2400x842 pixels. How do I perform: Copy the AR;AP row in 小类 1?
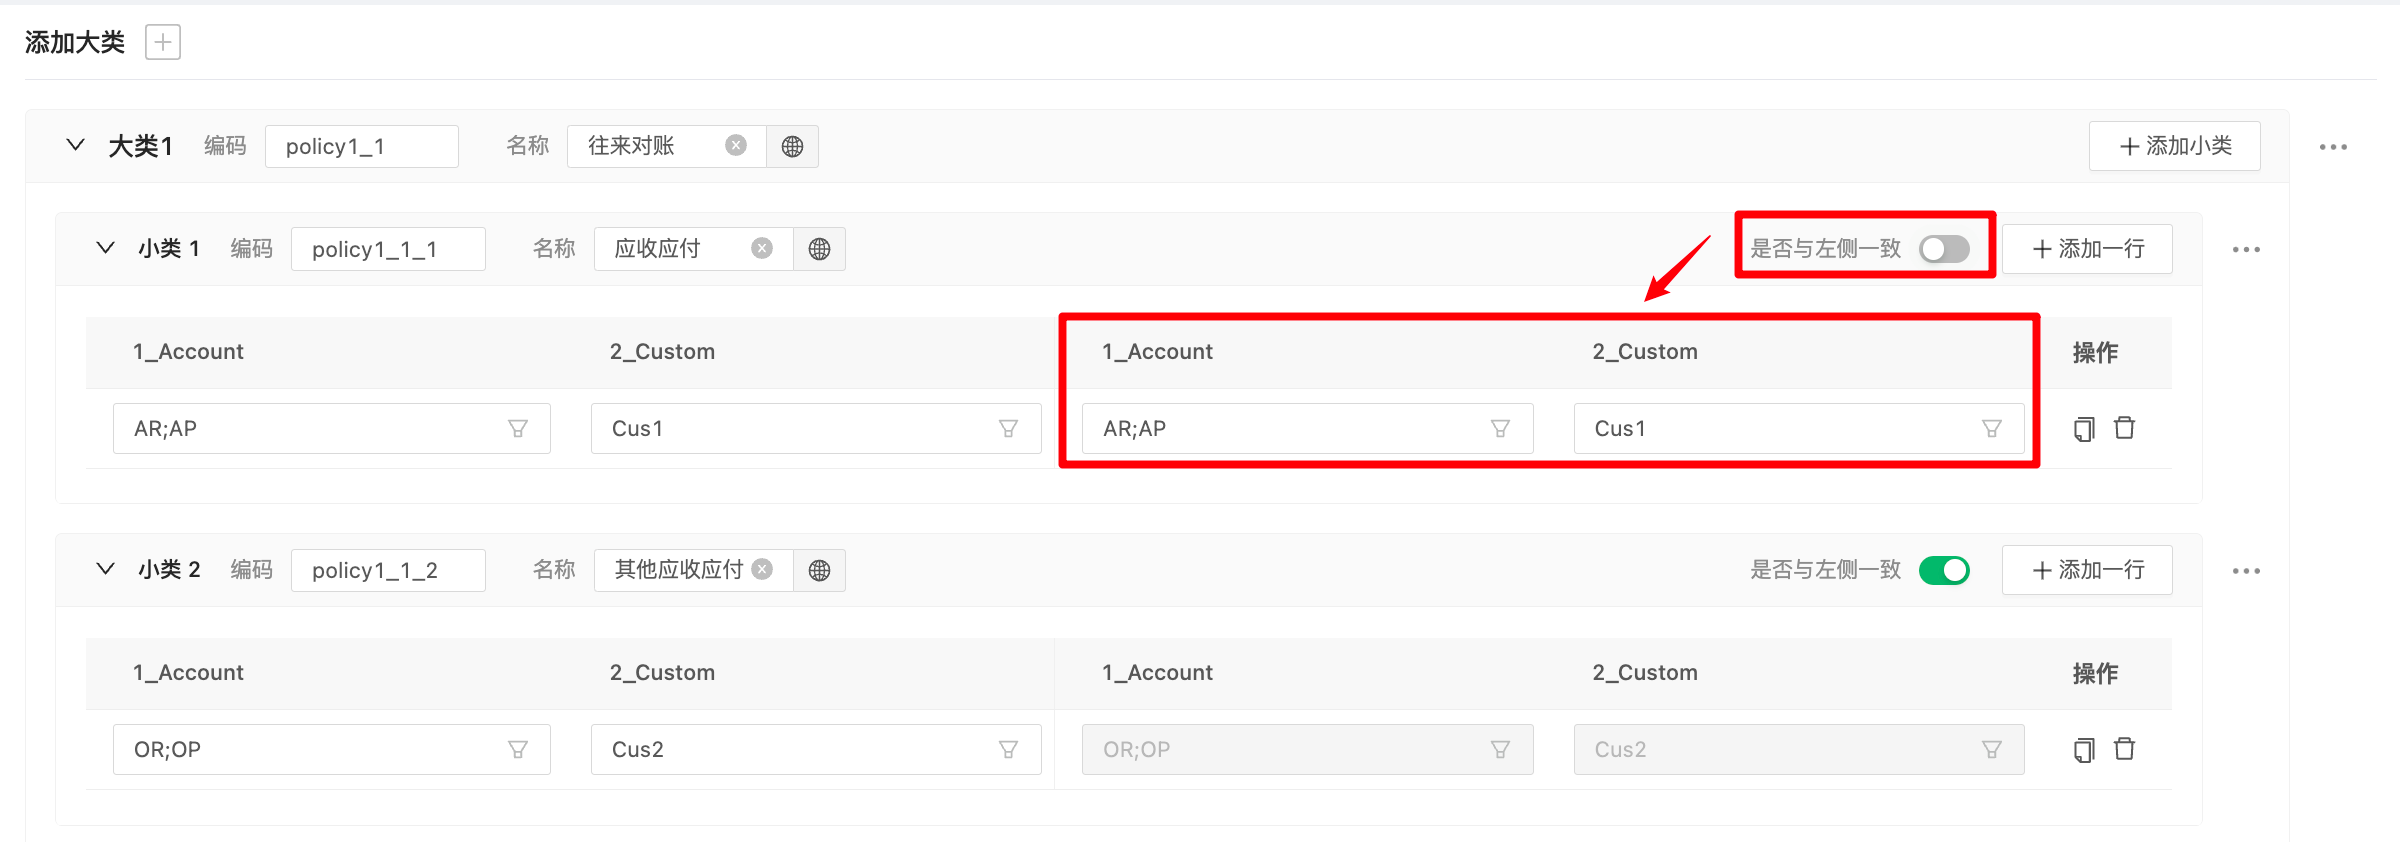(x=2084, y=429)
